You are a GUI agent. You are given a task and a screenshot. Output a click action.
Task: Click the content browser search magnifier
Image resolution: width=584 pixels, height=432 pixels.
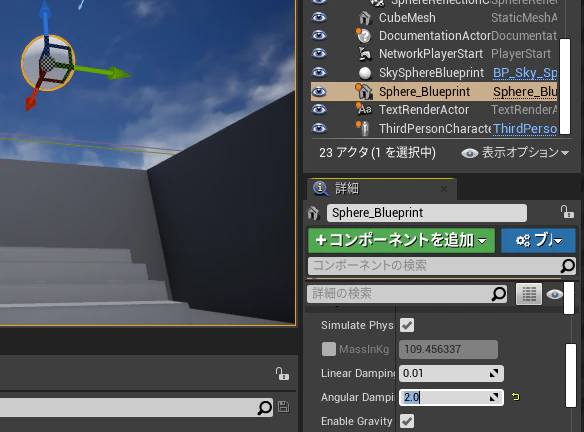point(265,408)
